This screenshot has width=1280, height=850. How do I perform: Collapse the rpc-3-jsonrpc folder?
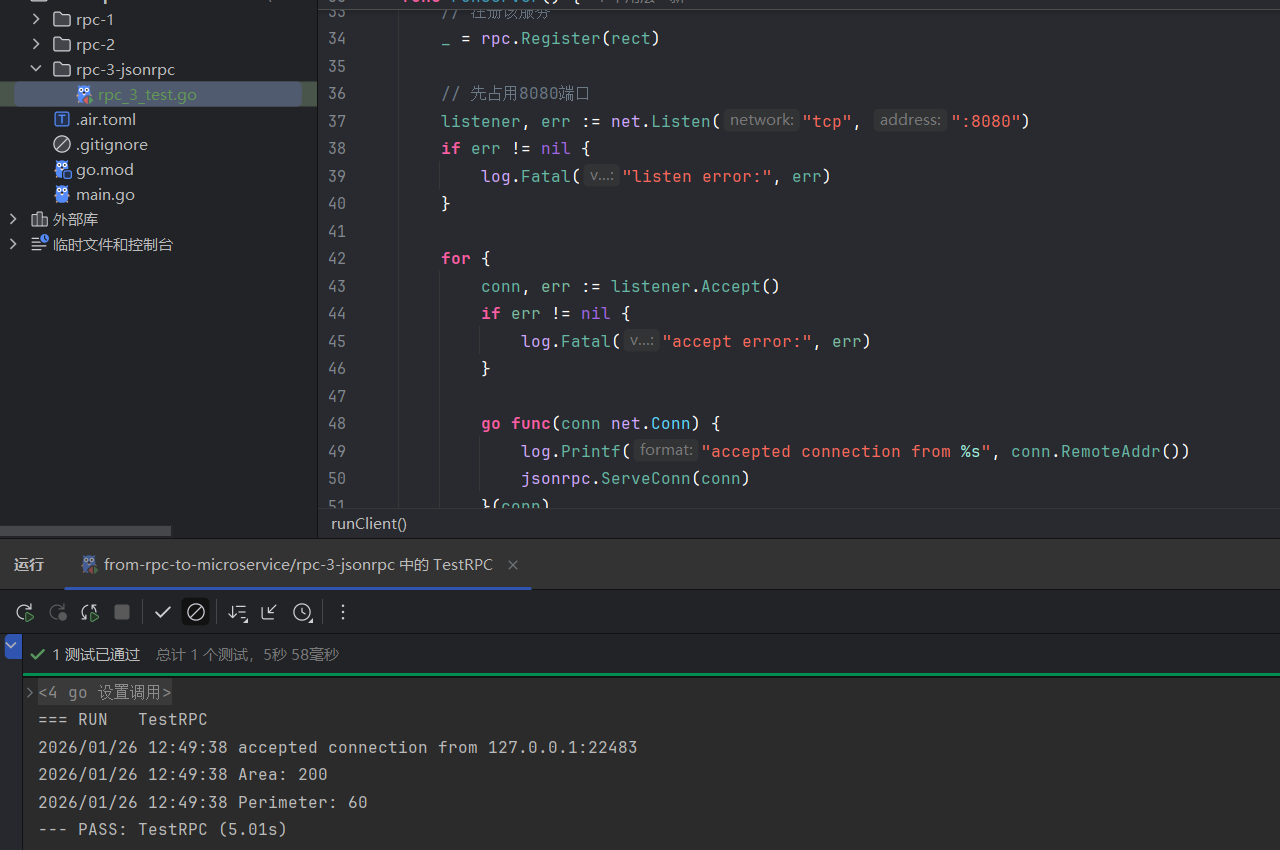pyautogui.click(x=36, y=69)
